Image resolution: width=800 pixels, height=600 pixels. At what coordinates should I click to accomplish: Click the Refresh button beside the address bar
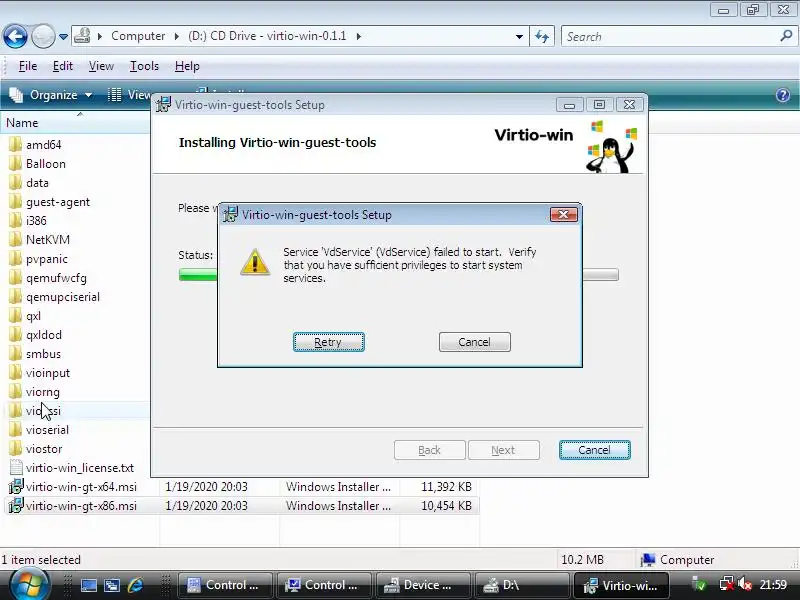pyautogui.click(x=542, y=37)
